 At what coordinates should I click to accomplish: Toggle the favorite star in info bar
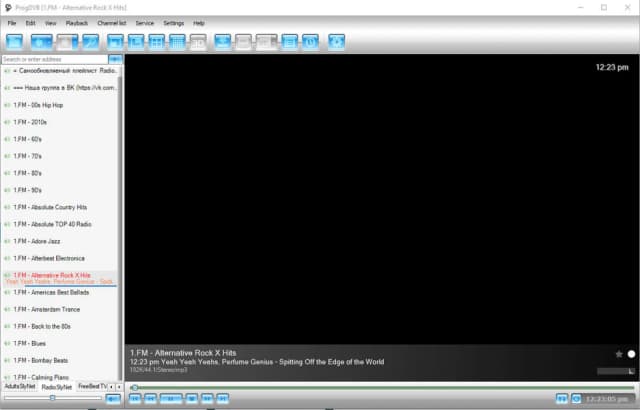(x=619, y=354)
